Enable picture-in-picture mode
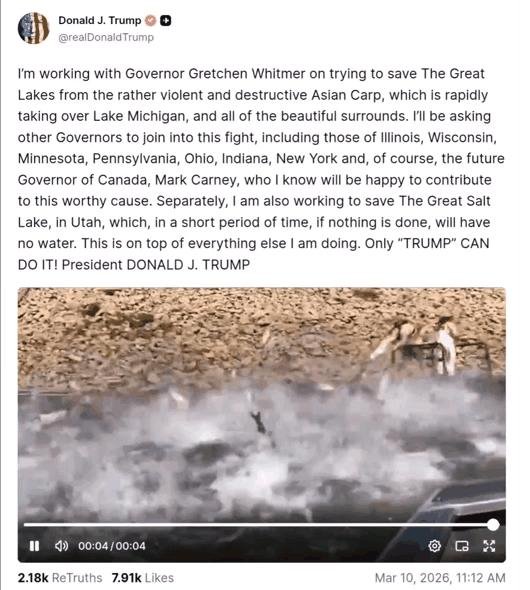 coord(462,546)
